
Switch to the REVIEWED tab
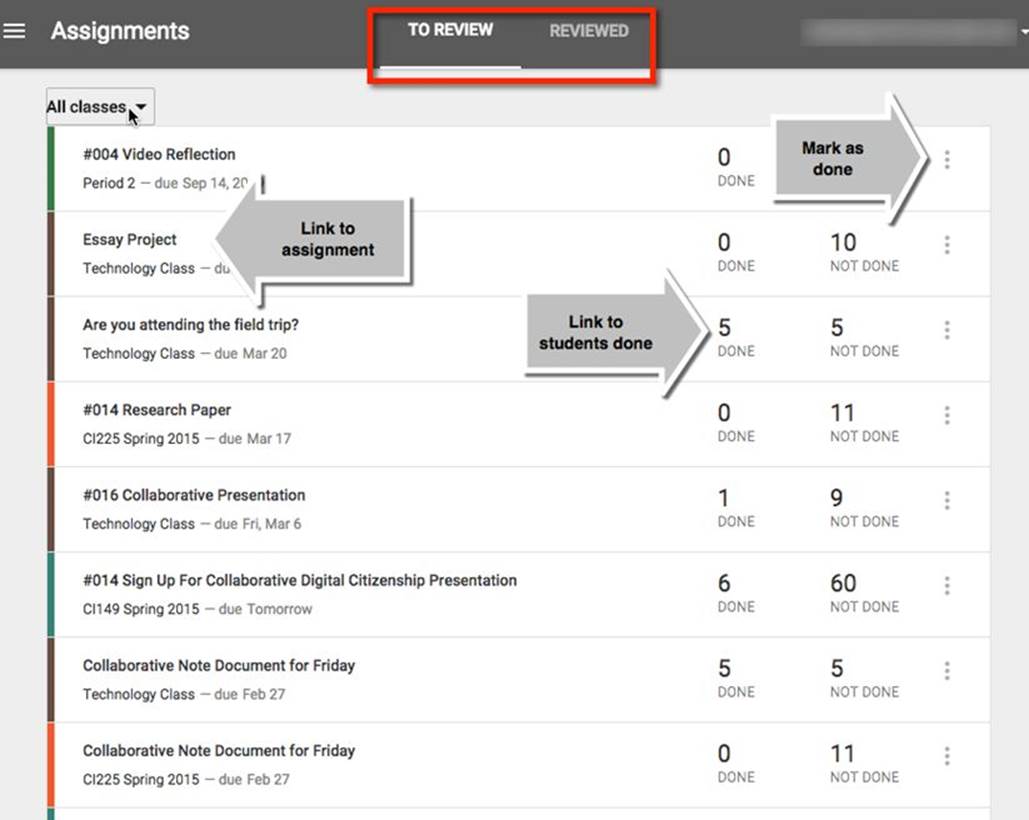[589, 31]
